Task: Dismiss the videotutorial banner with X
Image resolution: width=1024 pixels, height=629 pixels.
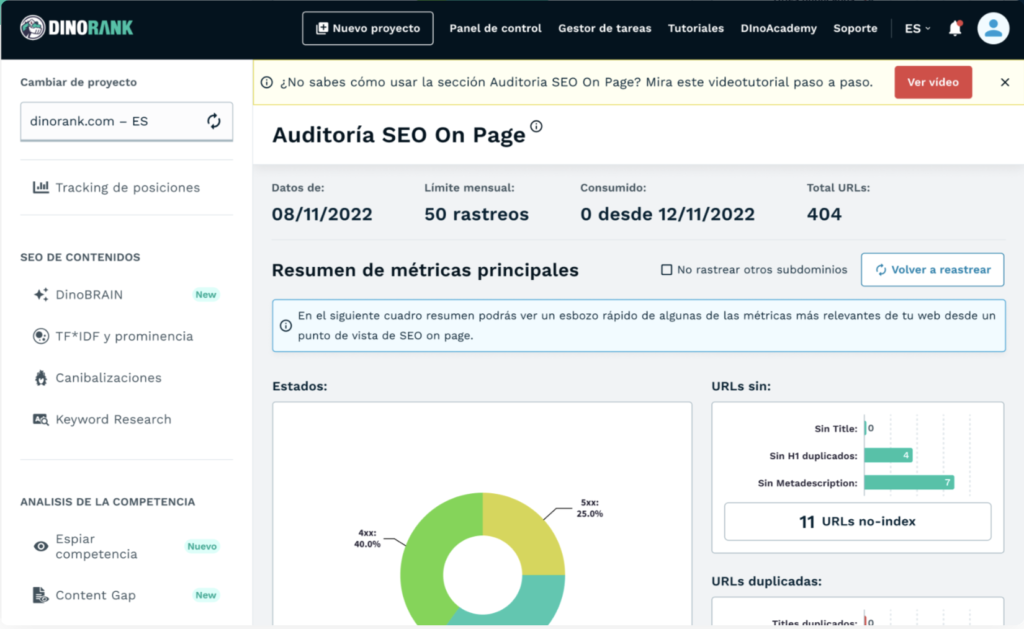Action: point(1005,82)
